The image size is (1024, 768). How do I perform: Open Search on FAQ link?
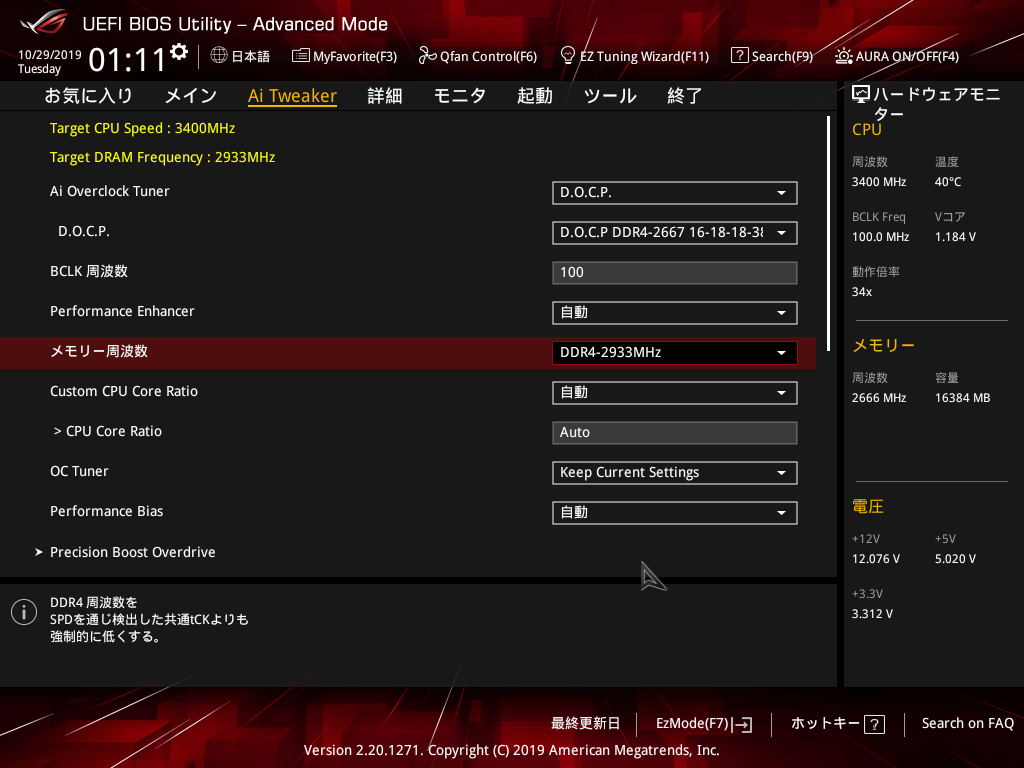[967, 724]
